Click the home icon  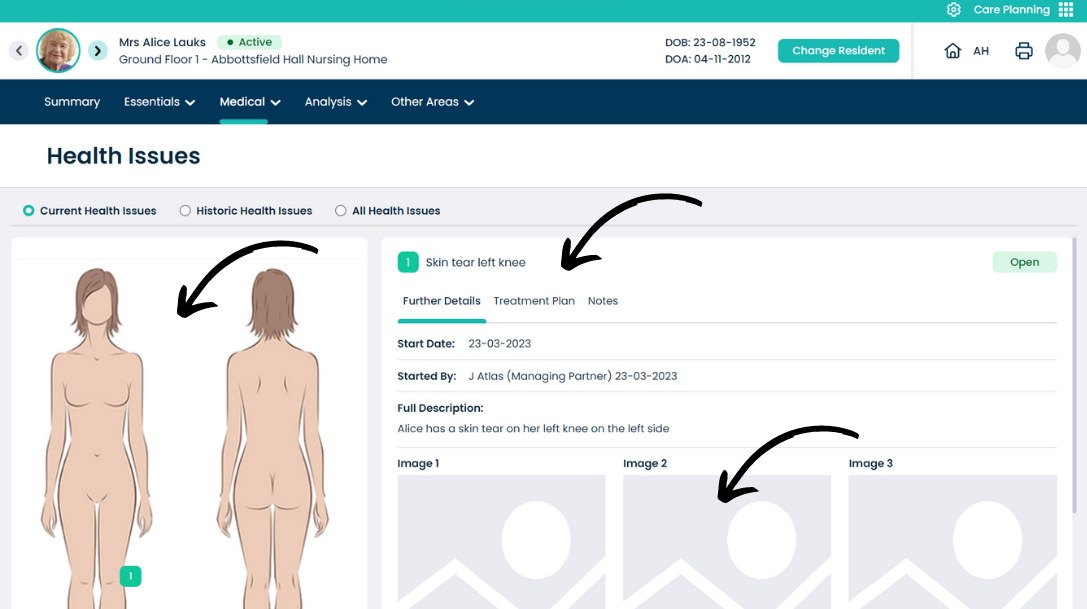953,51
